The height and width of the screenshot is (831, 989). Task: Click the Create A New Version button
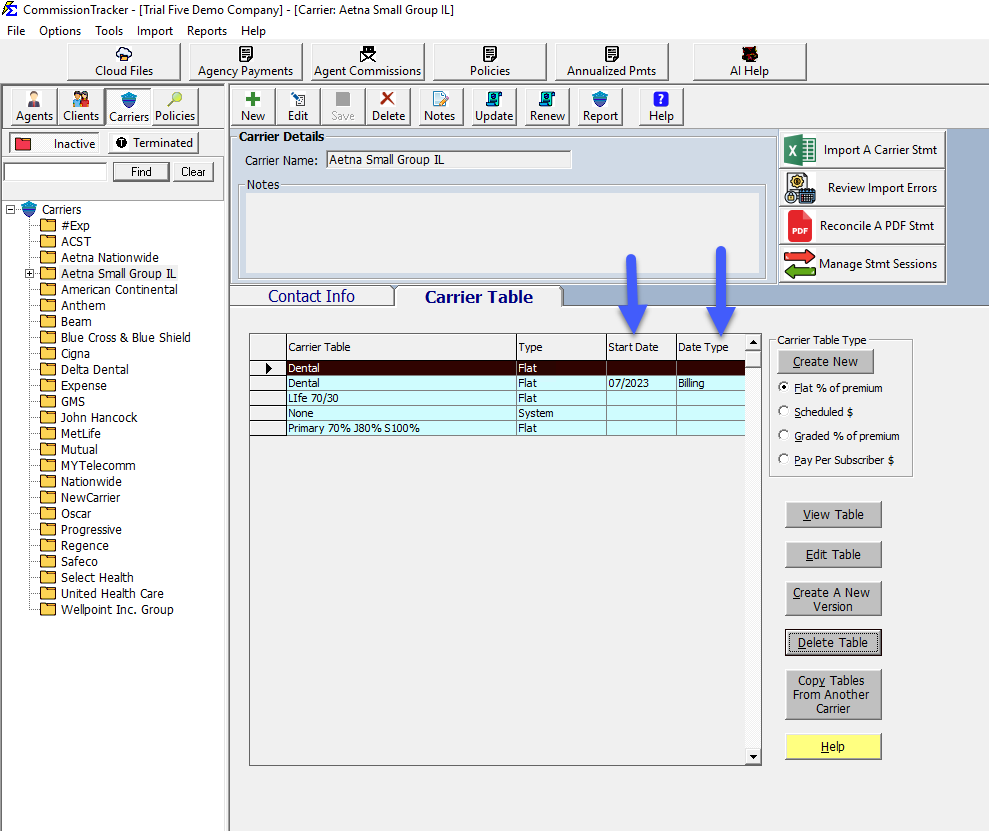pyautogui.click(x=833, y=599)
